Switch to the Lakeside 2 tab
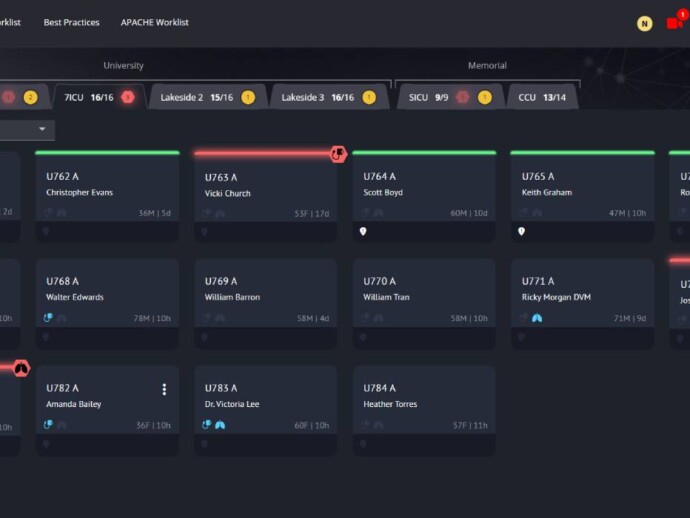690x518 pixels. point(208,97)
